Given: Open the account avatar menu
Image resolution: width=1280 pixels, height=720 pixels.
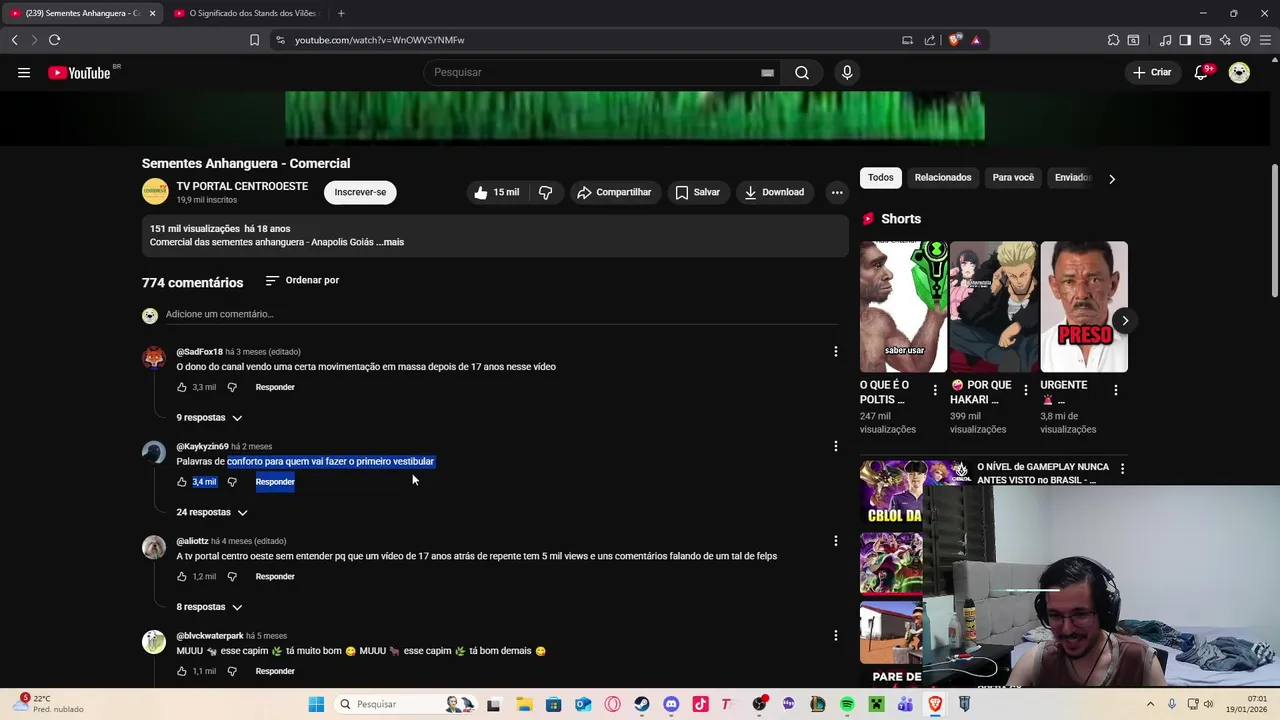Looking at the screenshot, I should pyautogui.click(x=1239, y=72).
